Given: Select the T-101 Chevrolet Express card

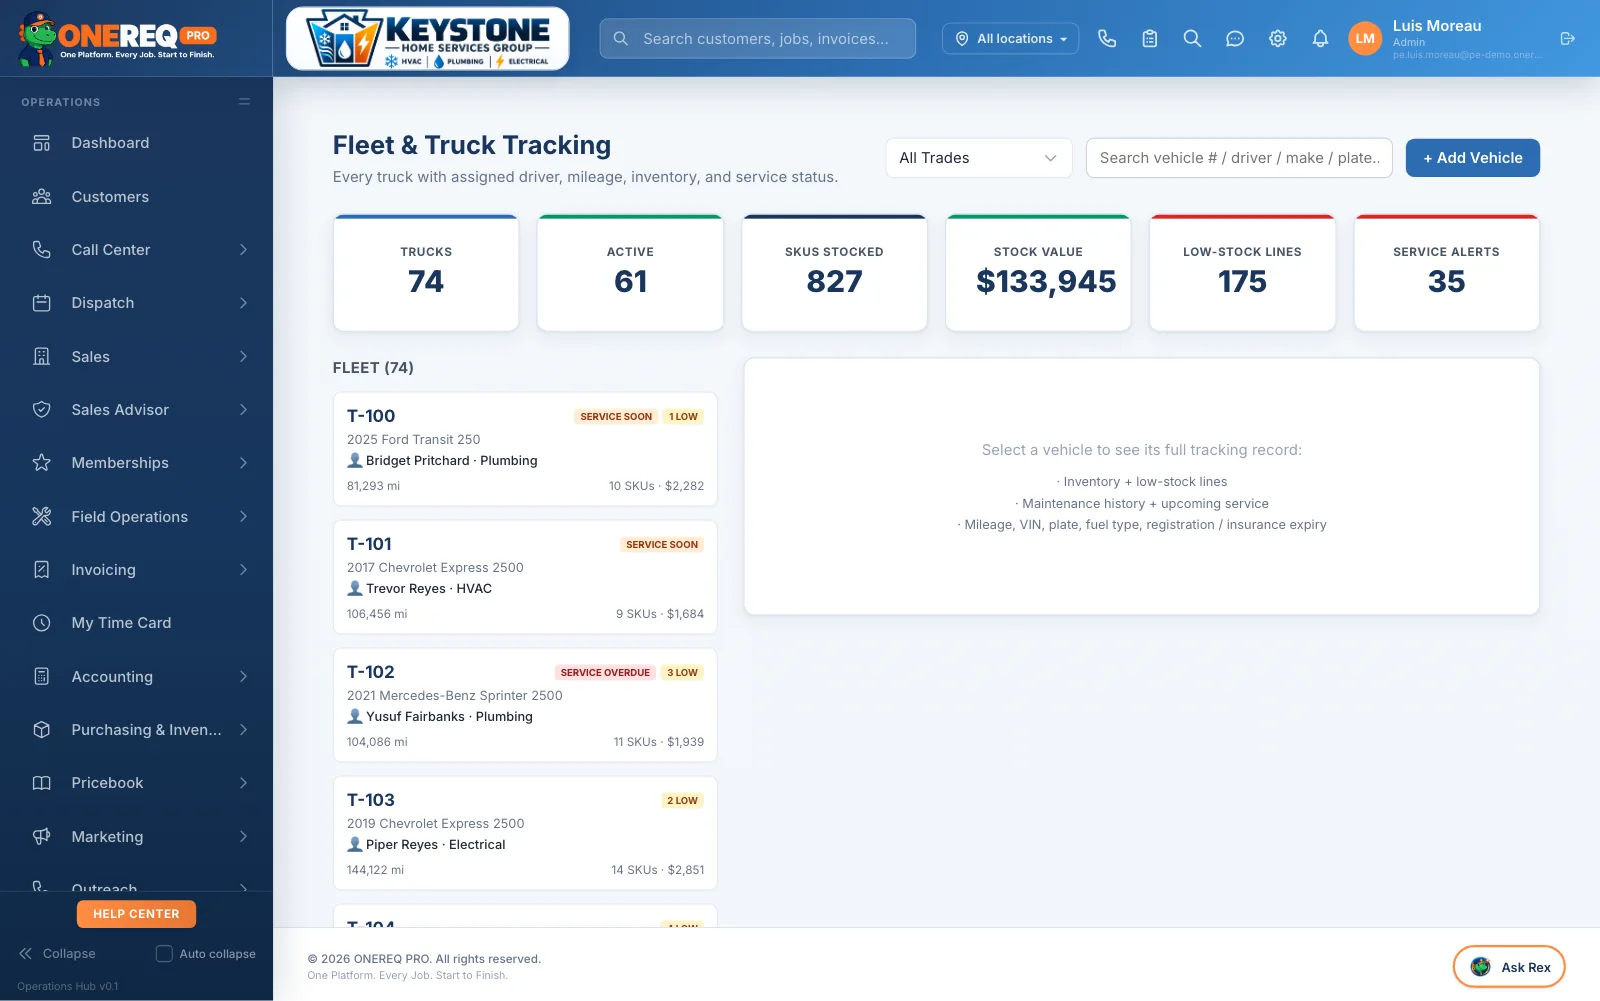Looking at the screenshot, I should click(525, 577).
